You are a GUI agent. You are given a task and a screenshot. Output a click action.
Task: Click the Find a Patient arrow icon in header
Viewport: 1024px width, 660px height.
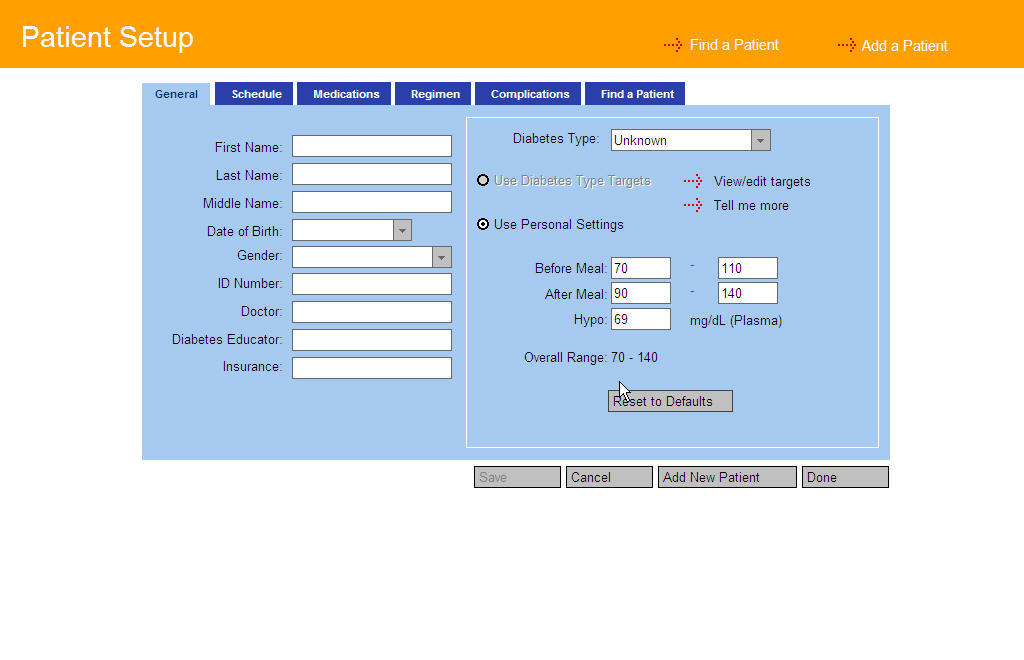pos(673,45)
